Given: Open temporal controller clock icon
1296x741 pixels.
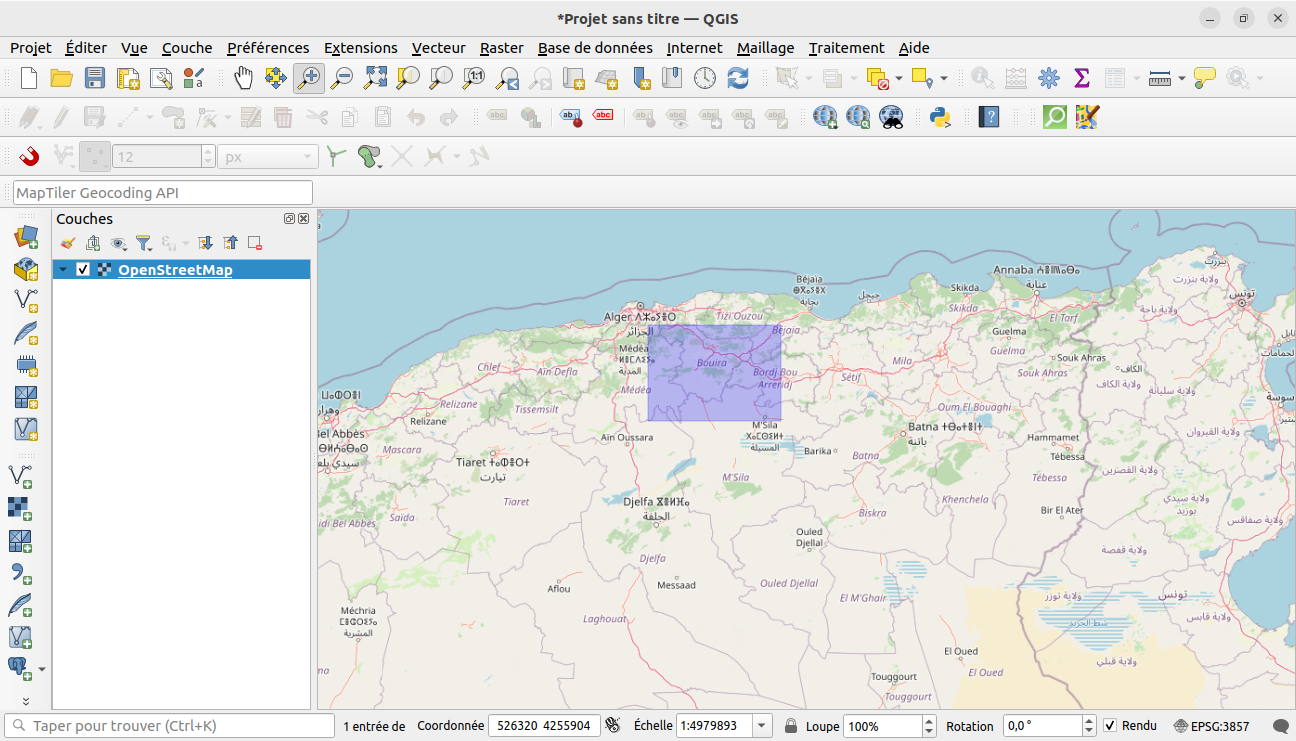Looking at the screenshot, I should pyautogui.click(x=705, y=78).
